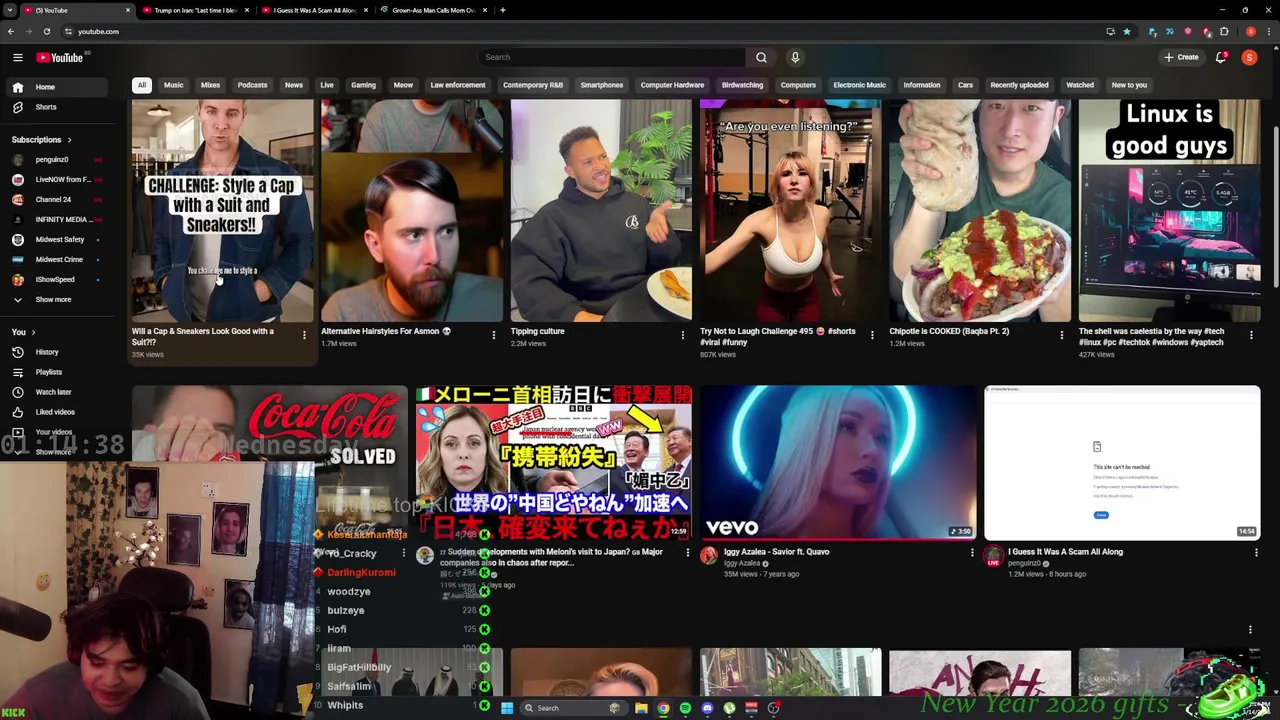Select the Smartphones filter chip
The width and height of the screenshot is (1280, 720).
[x=602, y=85]
